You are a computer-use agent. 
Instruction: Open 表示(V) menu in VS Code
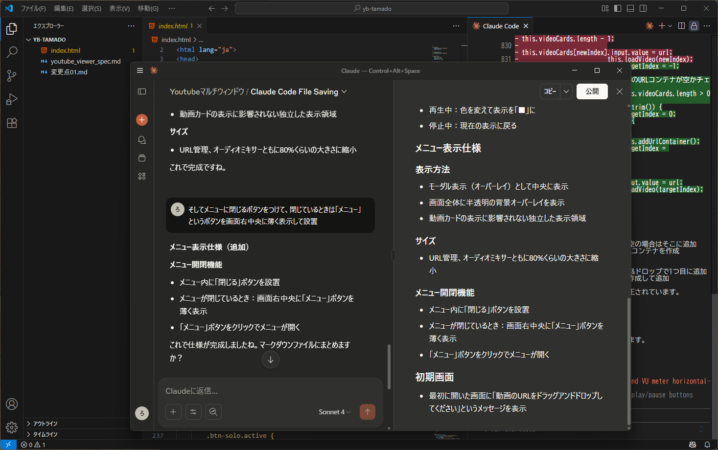(x=119, y=9)
